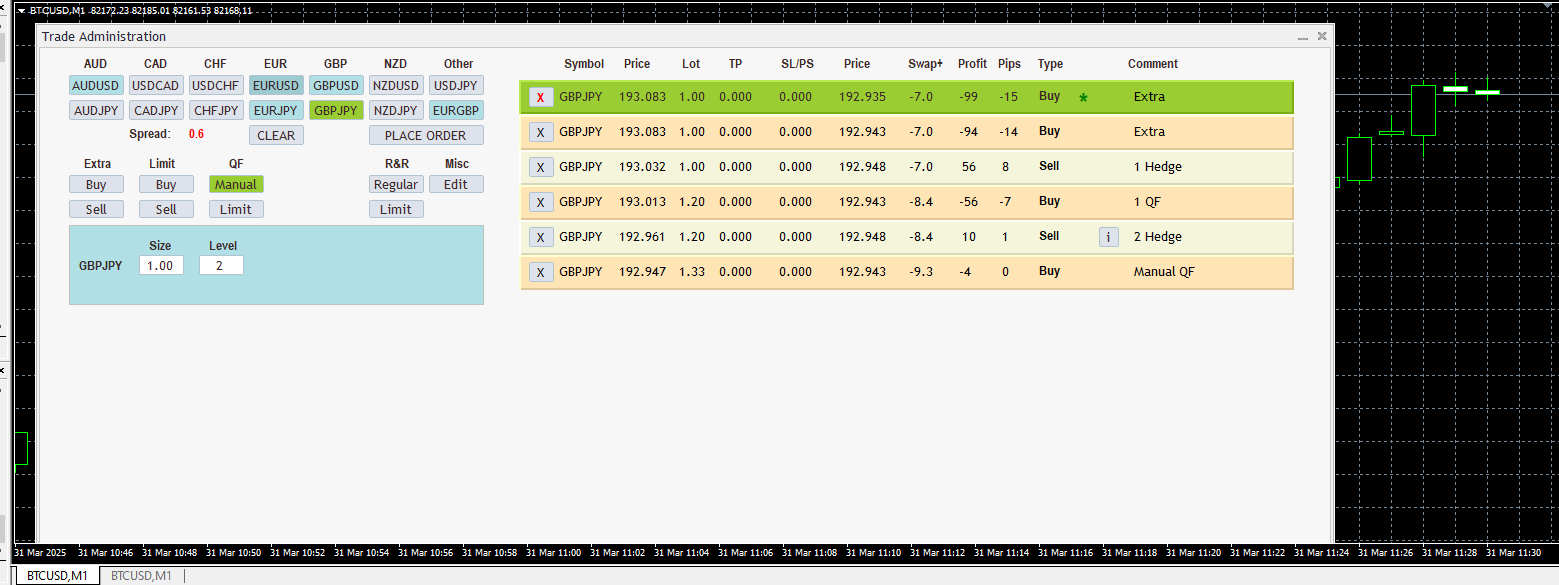Viewport: 1559px width, 585px height.
Task: Switch to the first BTCUSD,M1 chart tab
Action: pyautogui.click(x=57, y=576)
